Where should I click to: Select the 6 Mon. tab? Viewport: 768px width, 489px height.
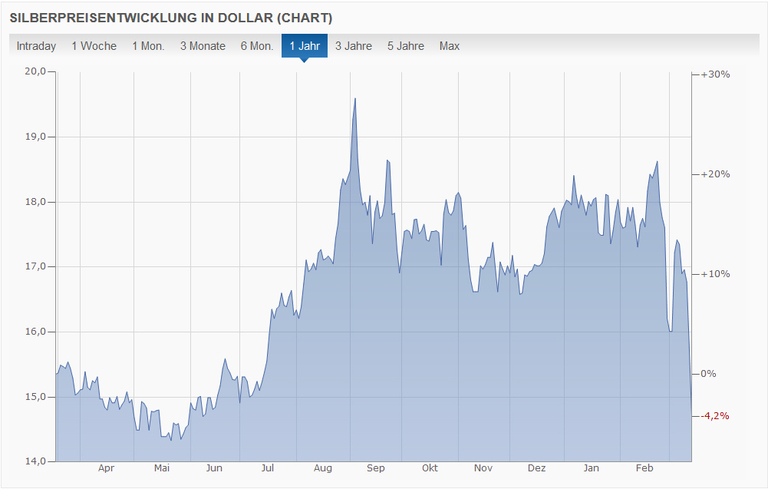(x=257, y=46)
